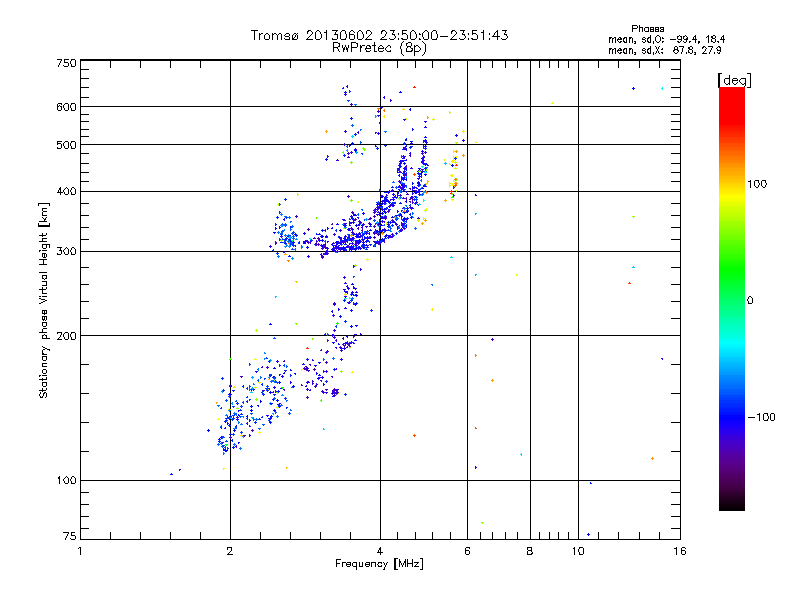Click the x-axis '4' tick label
800x600 pixels.
(x=380, y=552)
